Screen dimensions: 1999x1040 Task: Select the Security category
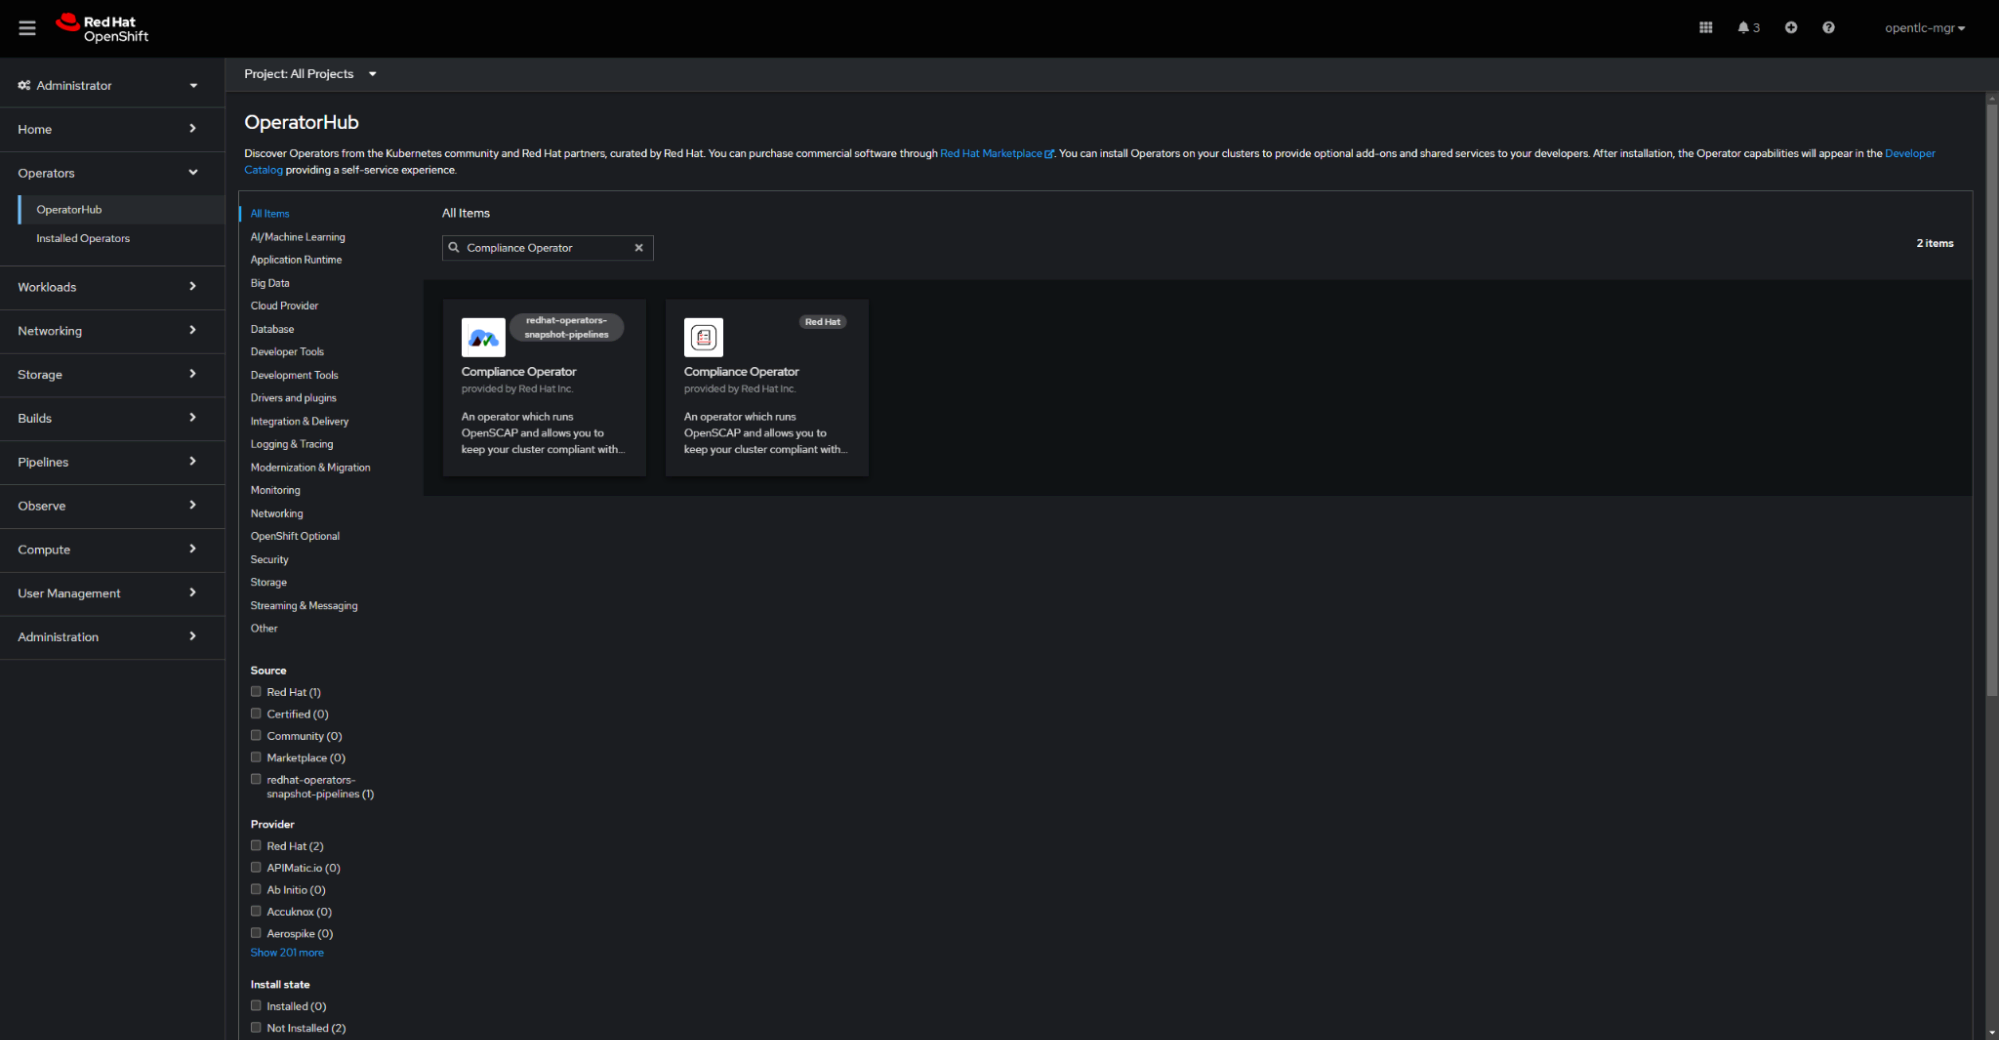tap(269, 559)
